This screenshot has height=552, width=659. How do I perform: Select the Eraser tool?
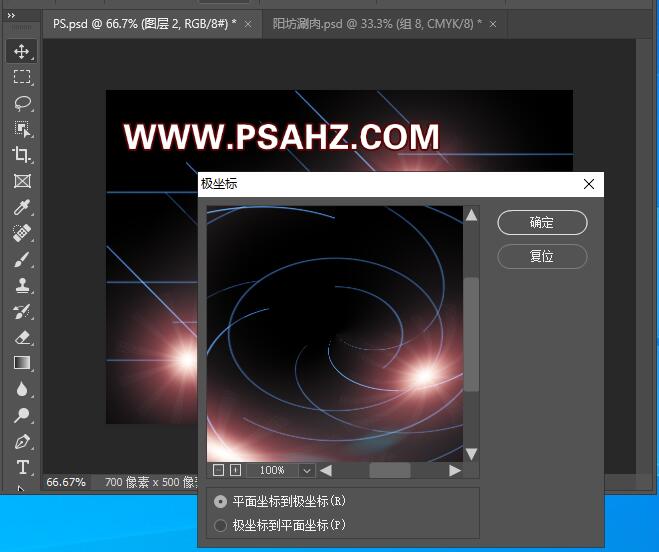pos(21,338)
